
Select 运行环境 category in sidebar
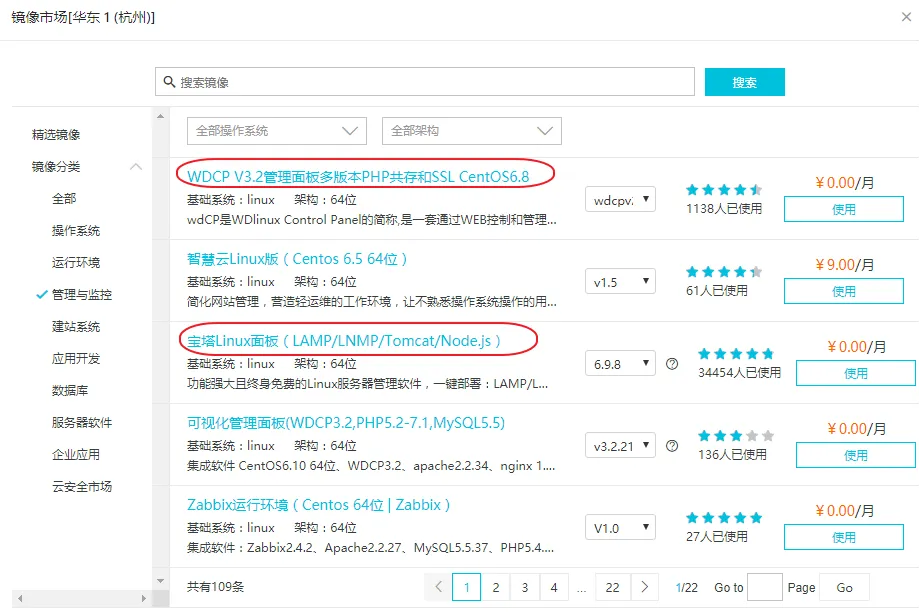tap(76, 263)
